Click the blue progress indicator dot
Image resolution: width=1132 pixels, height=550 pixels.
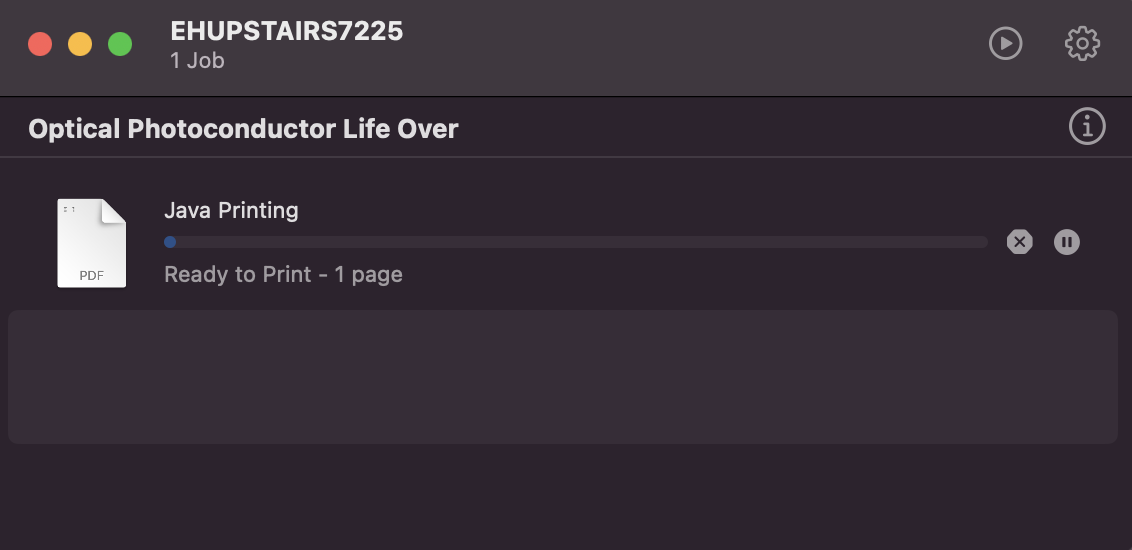(170, 242)
